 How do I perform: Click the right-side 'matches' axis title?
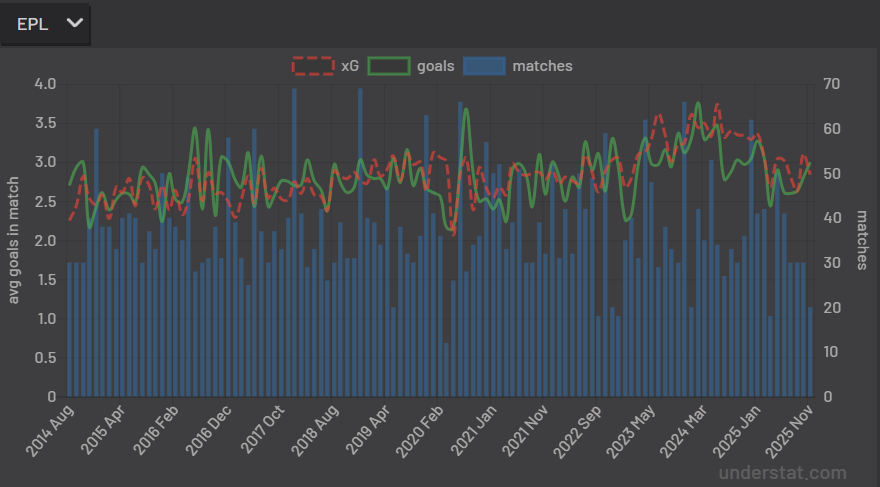pyautogui.click(x=862, y=239)
